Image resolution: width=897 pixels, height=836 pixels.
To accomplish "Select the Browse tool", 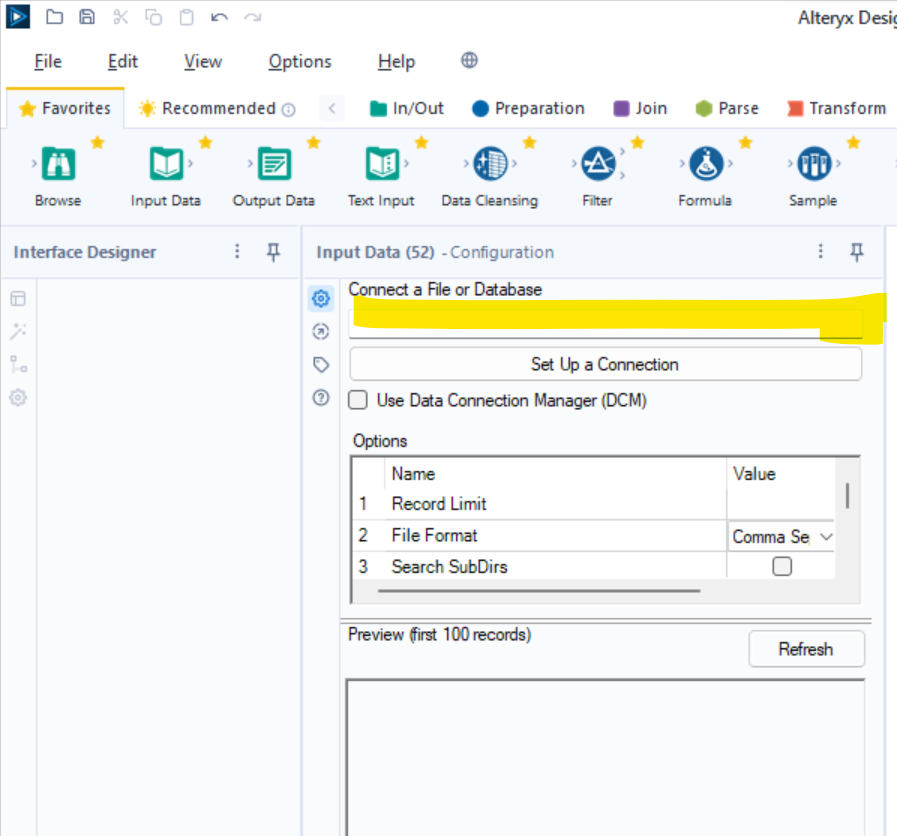I will pyautogui.click(x=57, y=165).
